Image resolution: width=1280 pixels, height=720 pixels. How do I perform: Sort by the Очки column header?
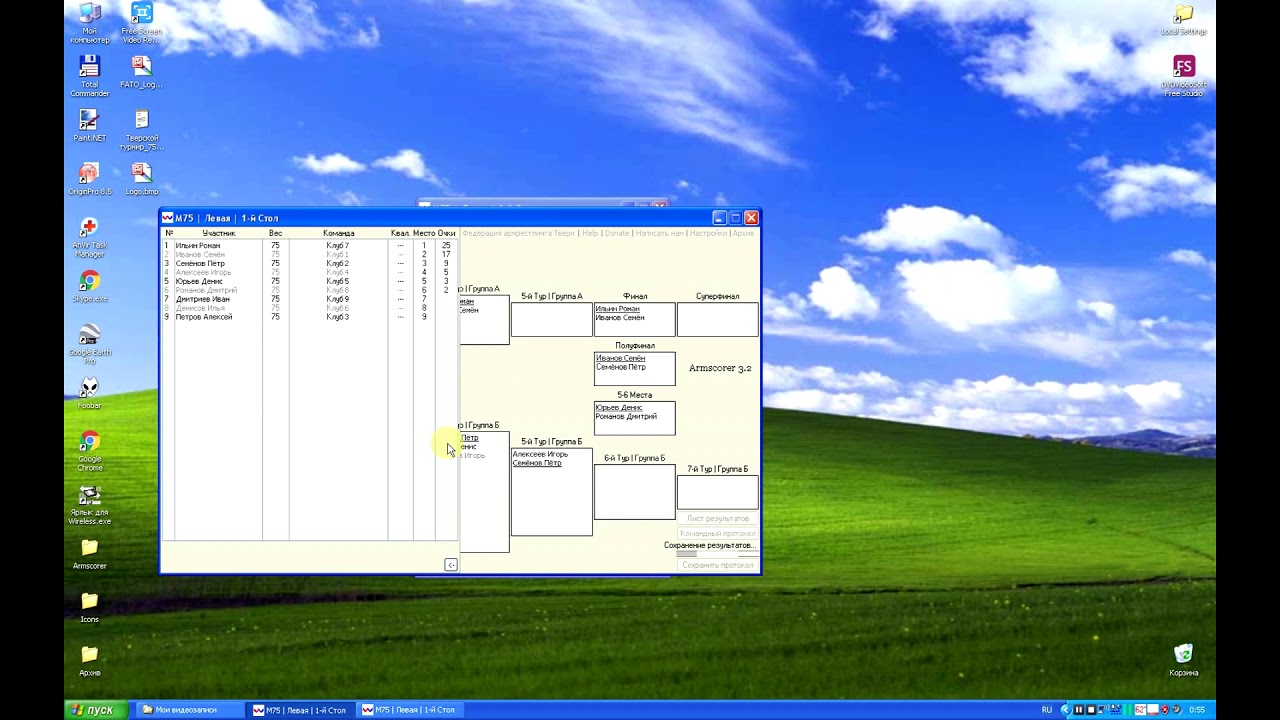446,233
